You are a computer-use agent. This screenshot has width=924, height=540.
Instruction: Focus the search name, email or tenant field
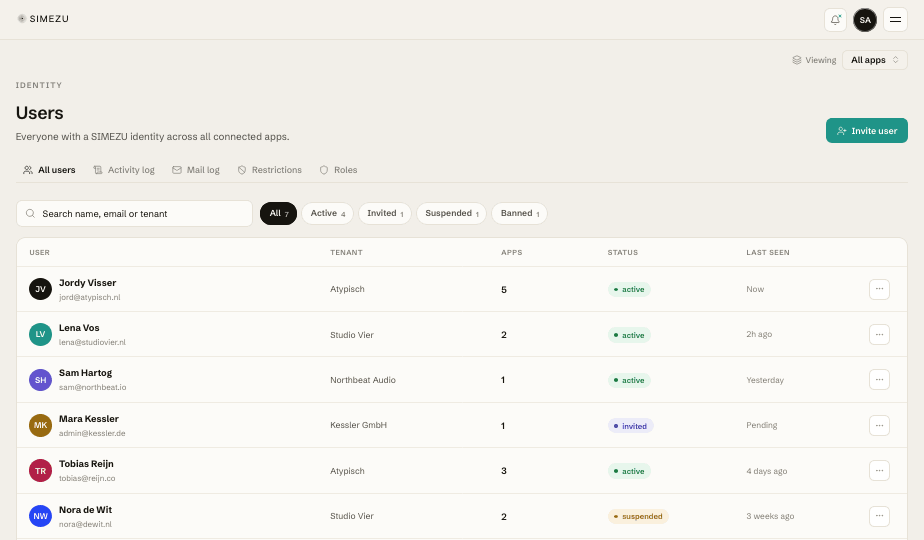click(134, 213)
